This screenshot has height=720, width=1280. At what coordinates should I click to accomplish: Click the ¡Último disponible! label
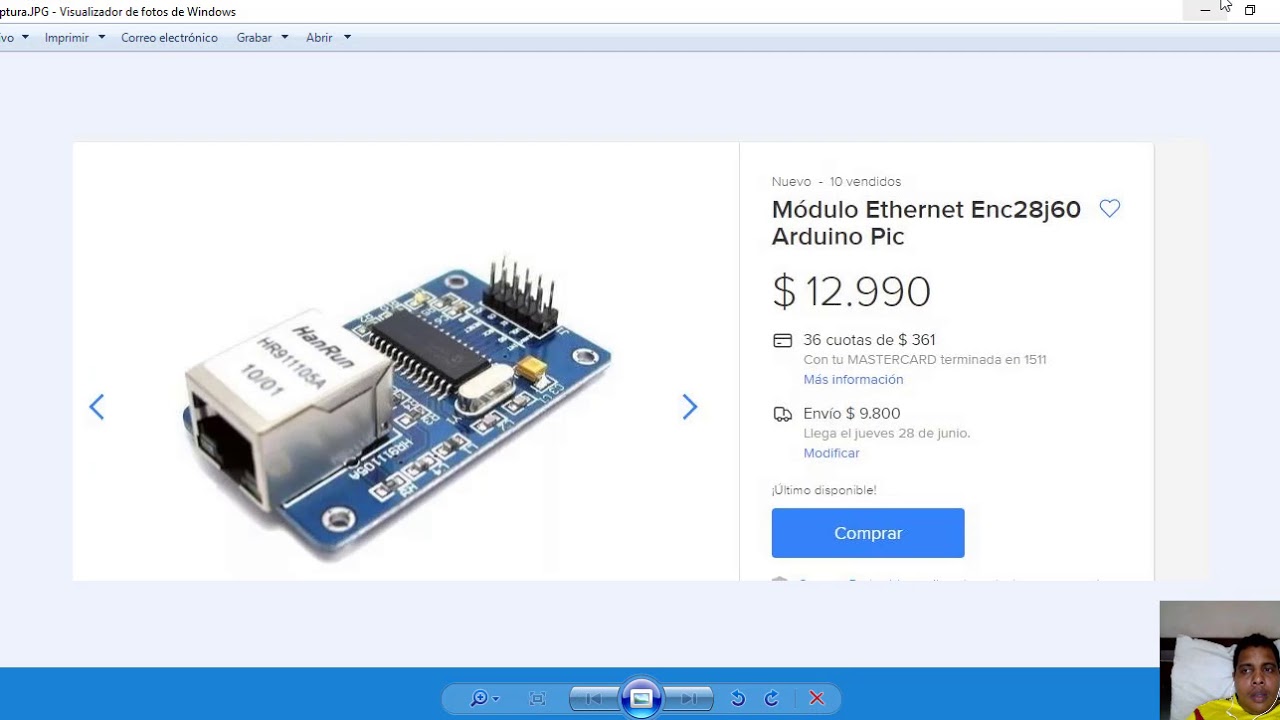point(824,490)
